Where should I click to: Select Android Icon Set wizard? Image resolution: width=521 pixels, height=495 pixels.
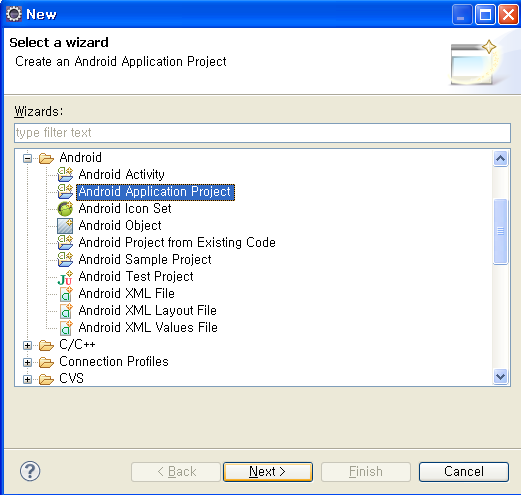(125, 209)
